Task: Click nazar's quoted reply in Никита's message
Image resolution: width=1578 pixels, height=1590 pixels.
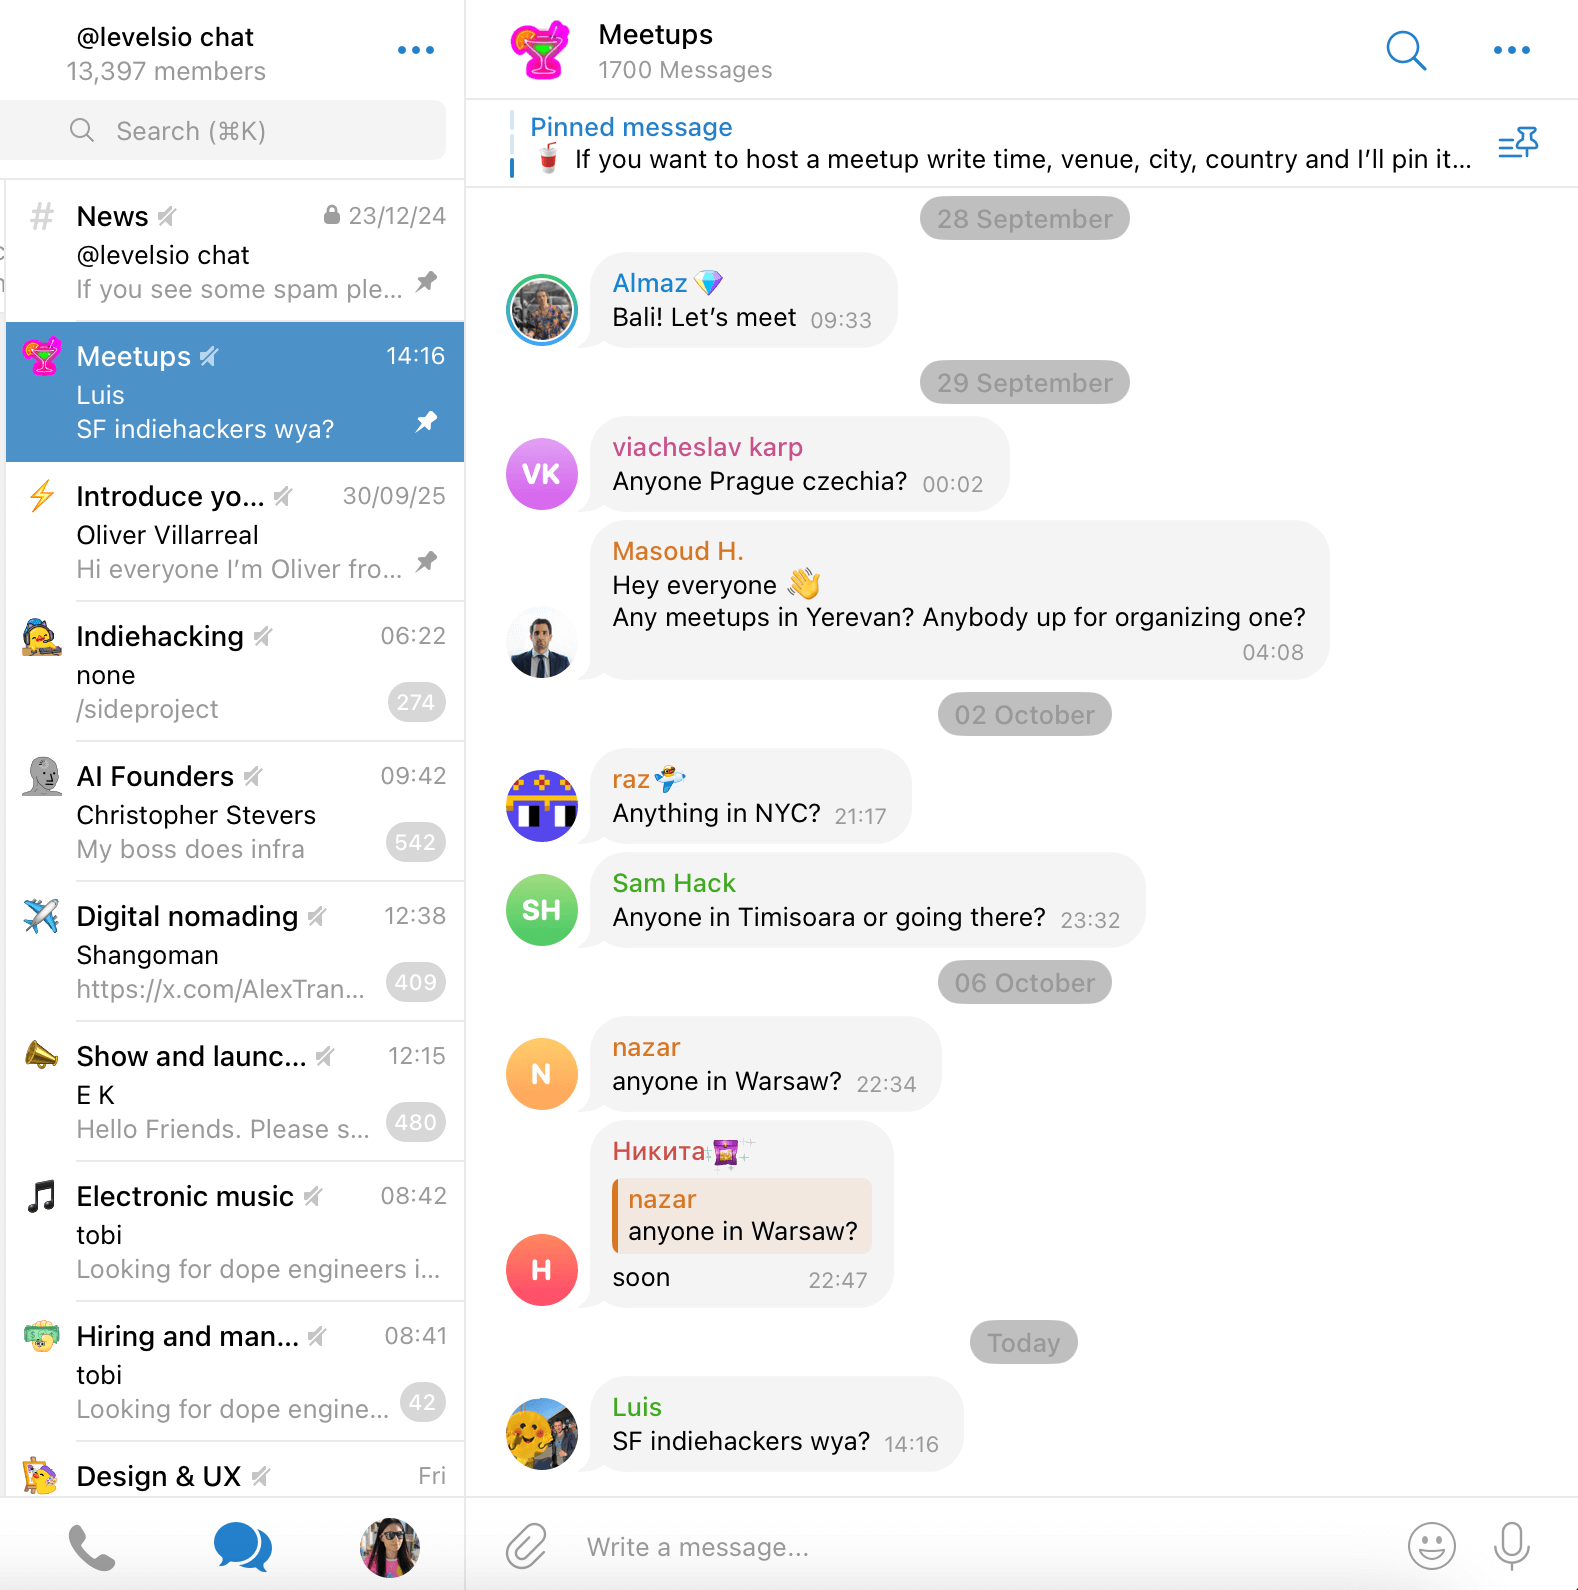Action: (x=742, y=1215)
